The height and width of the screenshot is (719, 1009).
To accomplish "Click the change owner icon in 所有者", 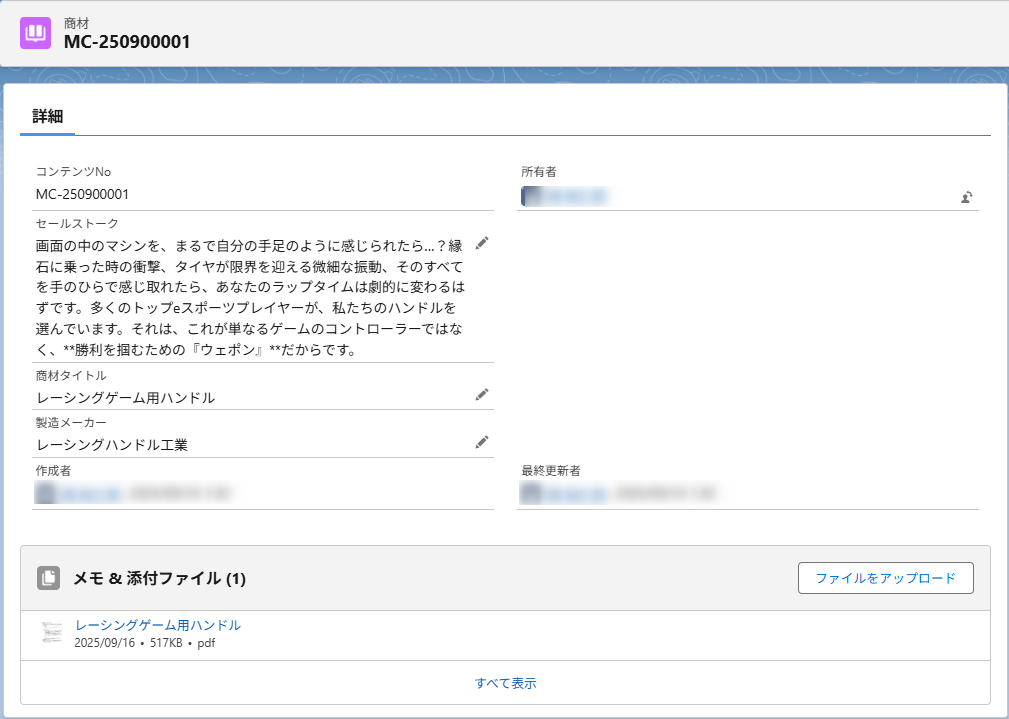I will tap(967, 197).
